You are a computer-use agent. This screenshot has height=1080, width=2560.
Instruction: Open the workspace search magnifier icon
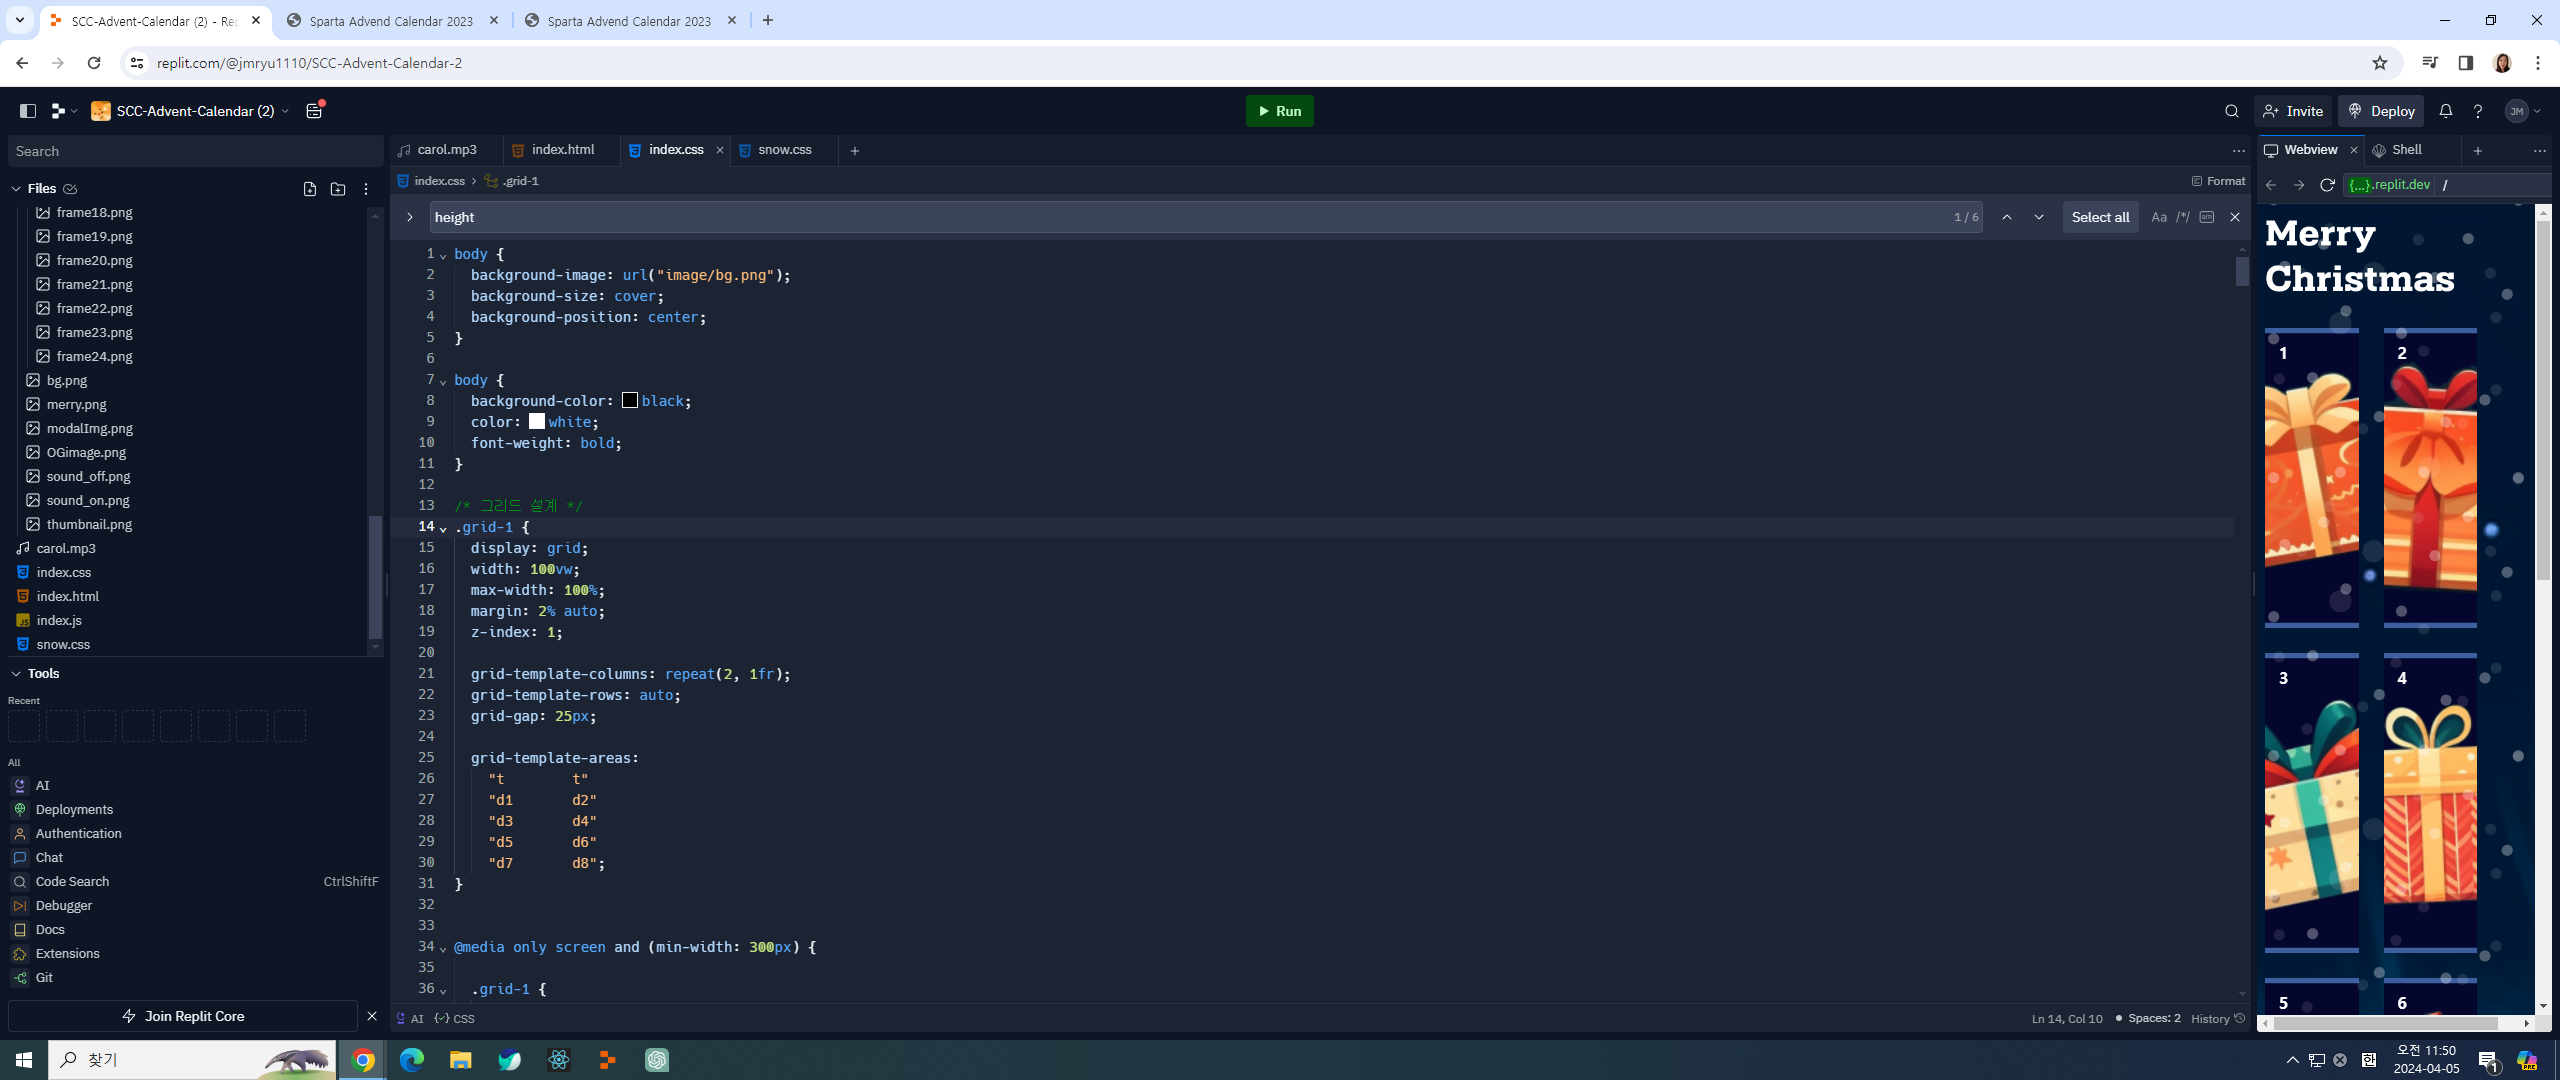pos(2231,111)
